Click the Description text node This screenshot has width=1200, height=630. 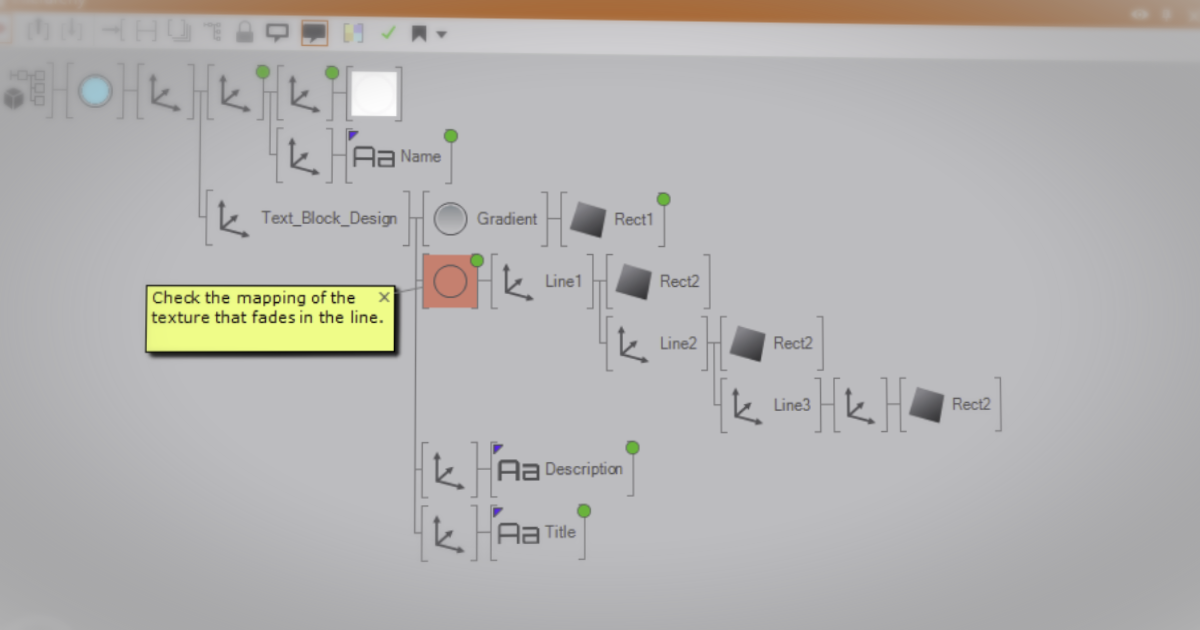[518, 470]
